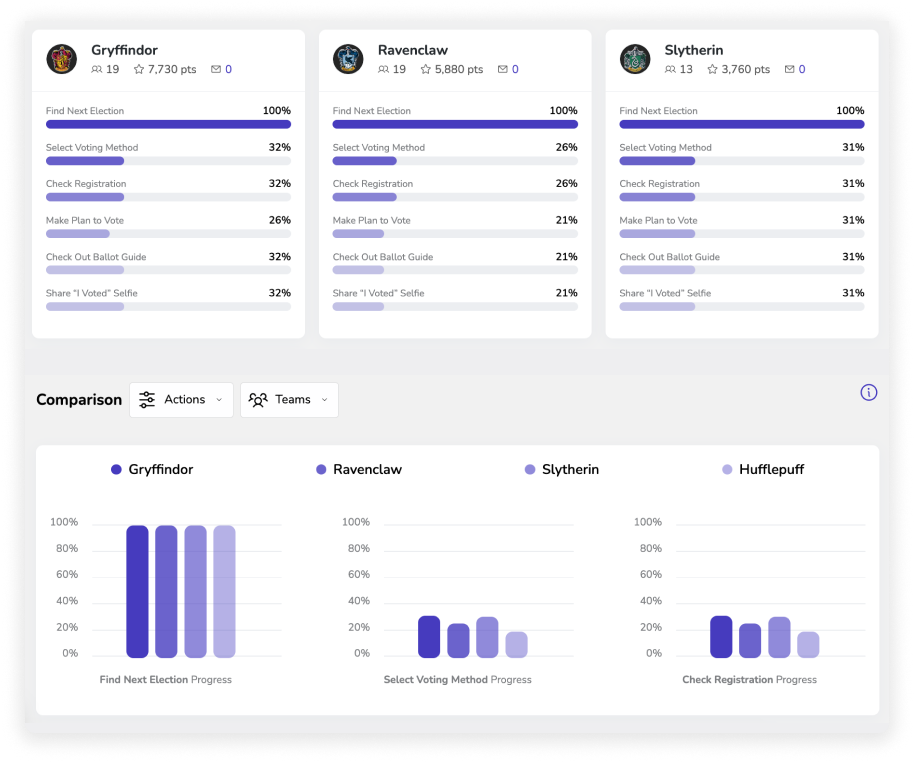
Task: Click Gryffindor Make Plan to Vote 26% value
Action: click(280, 220)
